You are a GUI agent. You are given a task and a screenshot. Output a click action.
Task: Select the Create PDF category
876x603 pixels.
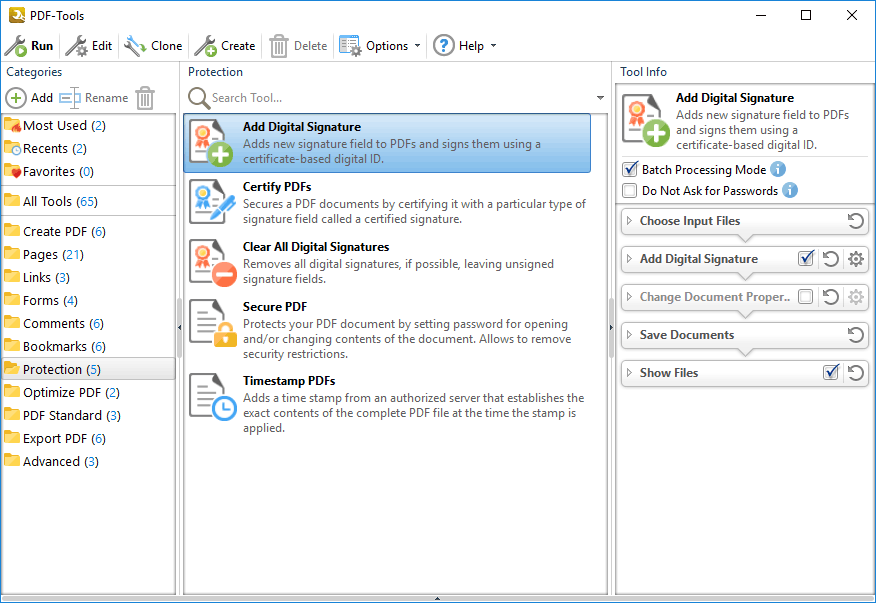[x=88, y=231]
